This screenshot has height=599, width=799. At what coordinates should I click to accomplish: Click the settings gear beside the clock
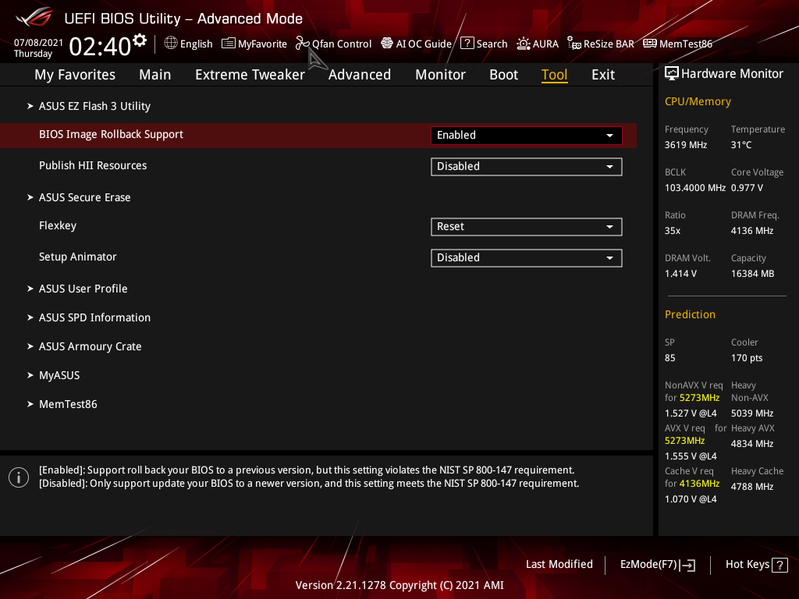(x=140, y=40)
